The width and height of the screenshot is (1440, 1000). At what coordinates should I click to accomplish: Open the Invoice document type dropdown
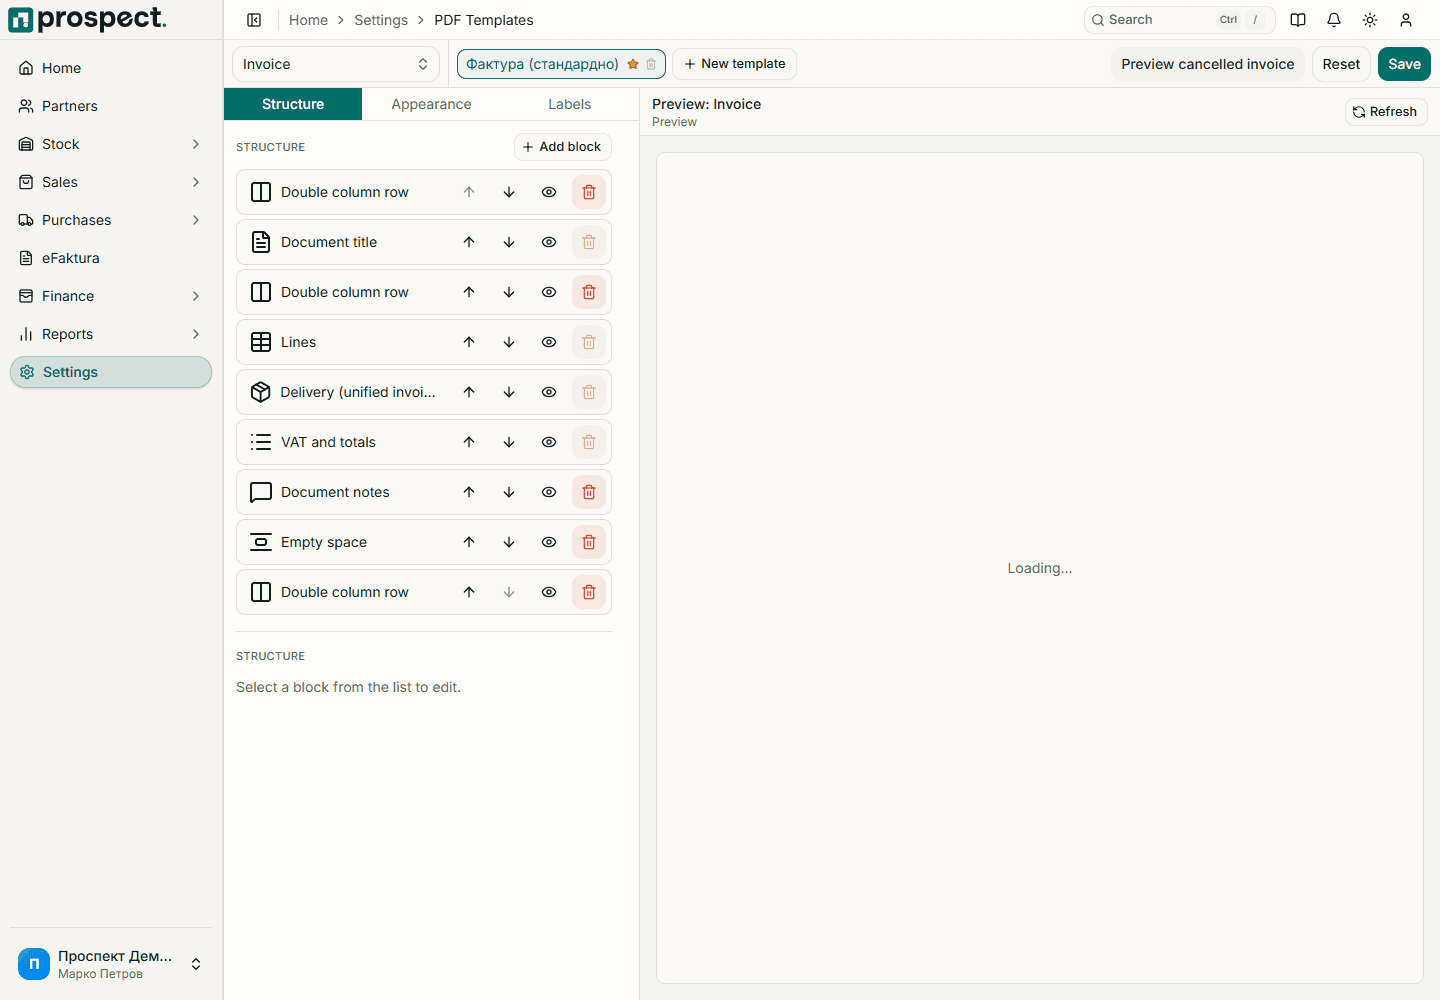(336, 64)
